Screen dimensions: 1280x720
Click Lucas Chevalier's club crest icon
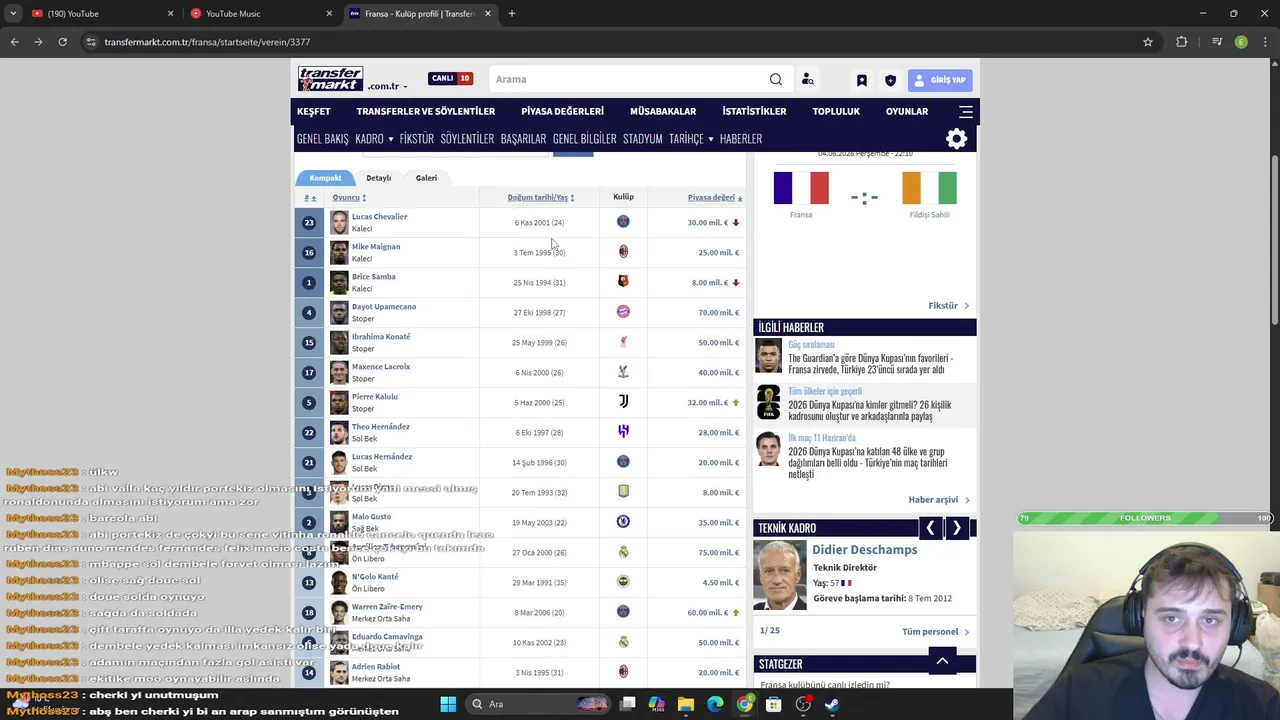pyautogui.click(x=623, y=222)
